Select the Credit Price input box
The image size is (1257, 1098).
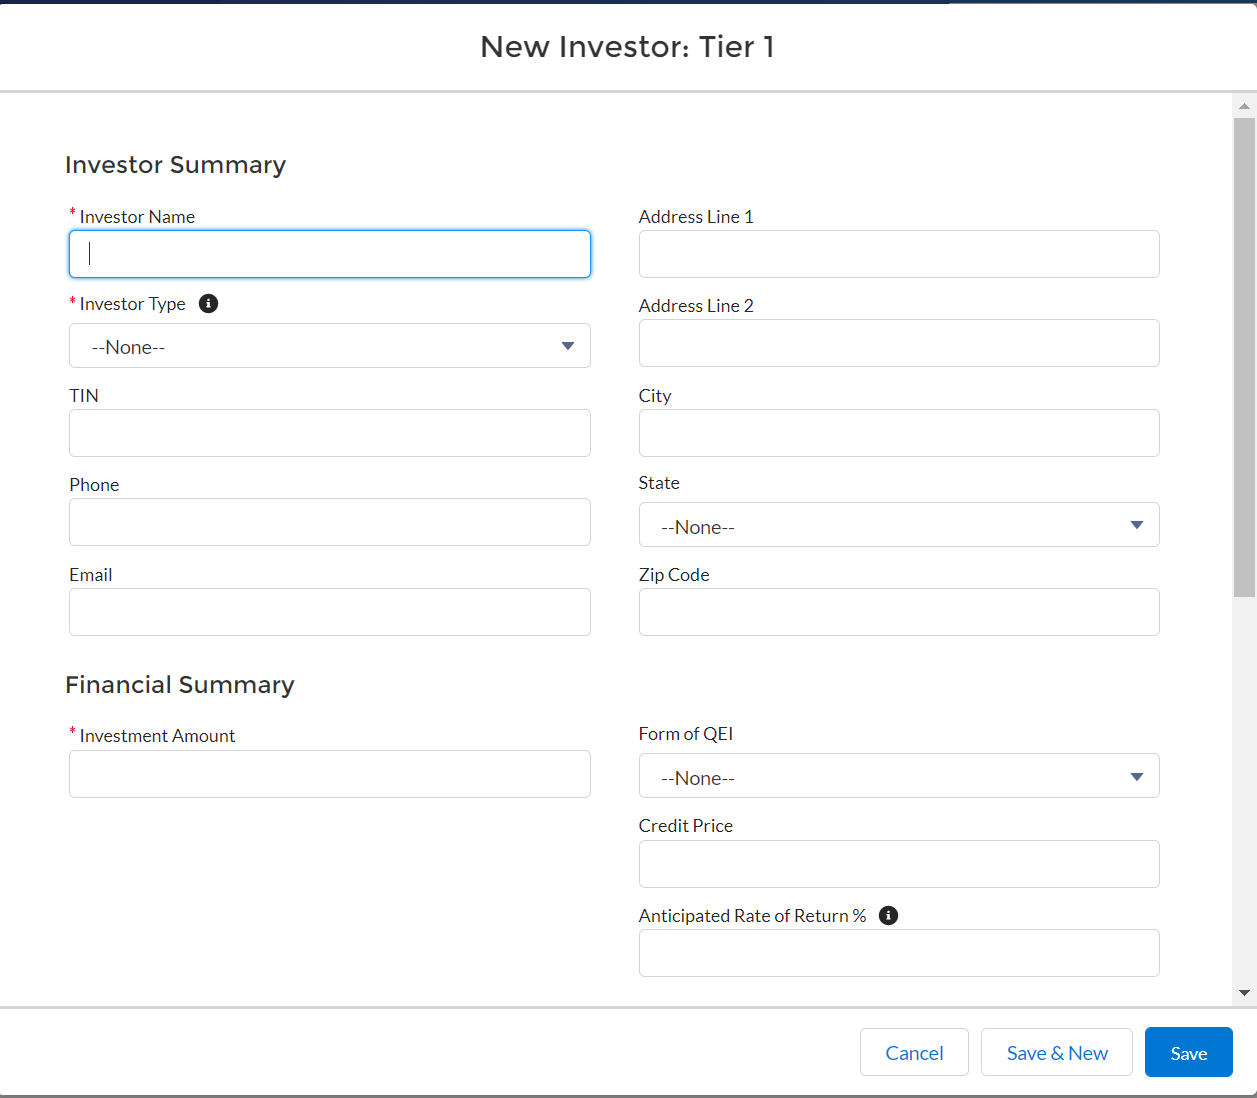pyautogui.click(x=898, y=864)
